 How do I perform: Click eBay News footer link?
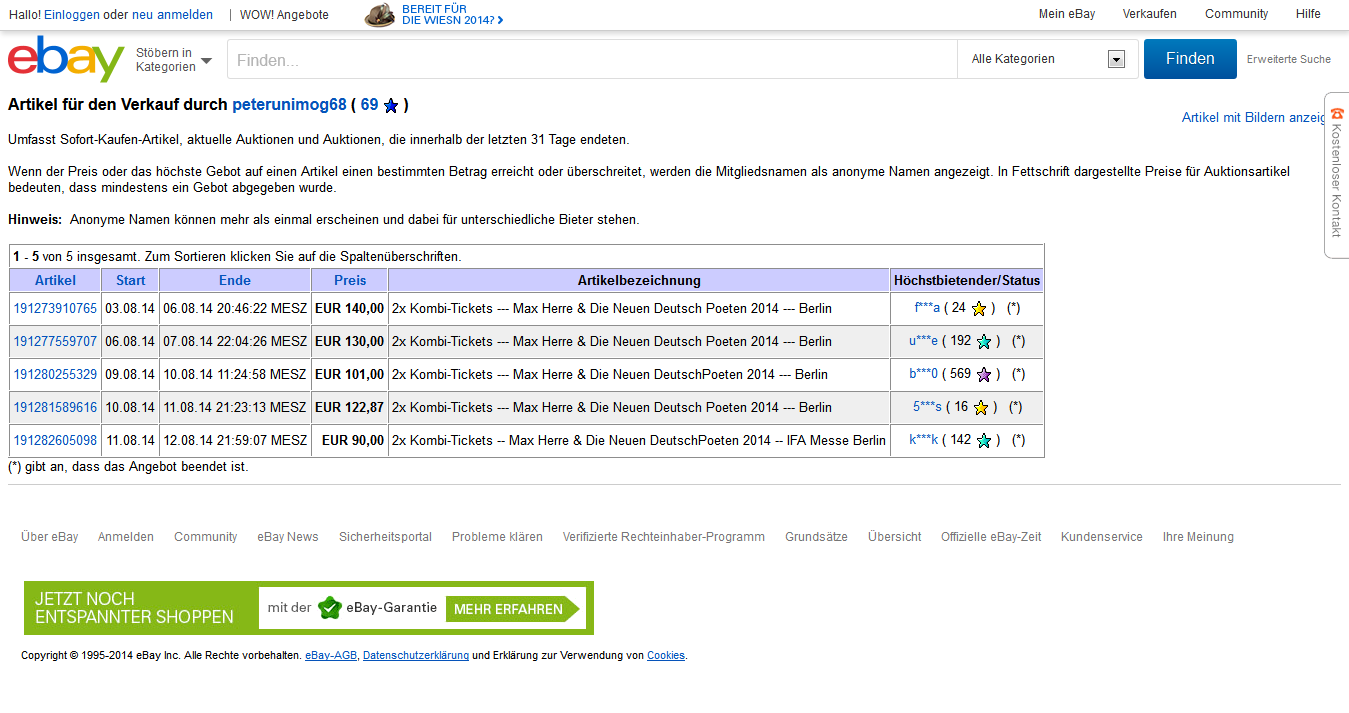(288, 537)
